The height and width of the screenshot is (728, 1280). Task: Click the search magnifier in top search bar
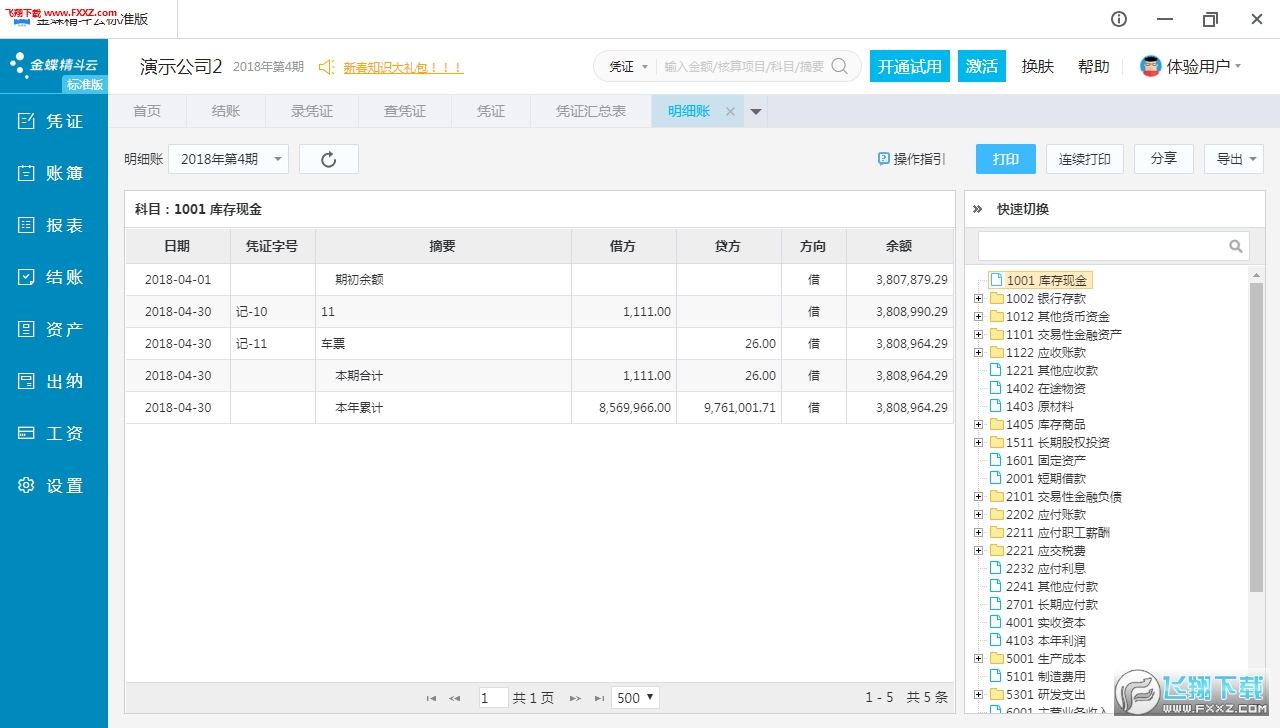840,66
